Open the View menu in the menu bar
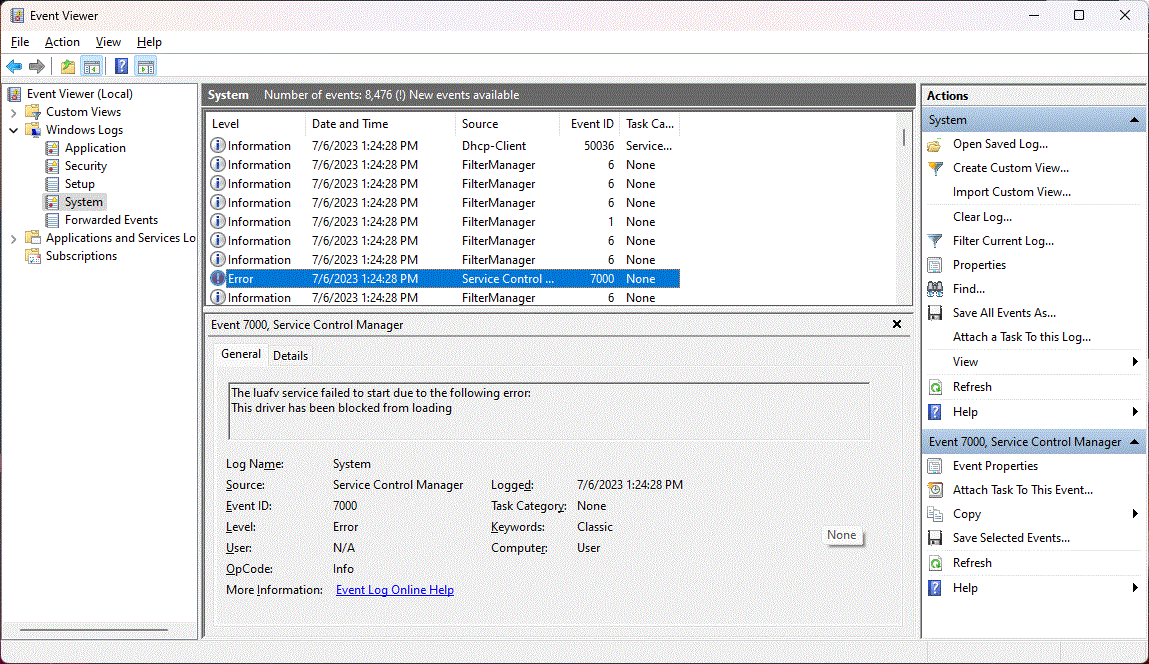 click(x=108, y=42)
